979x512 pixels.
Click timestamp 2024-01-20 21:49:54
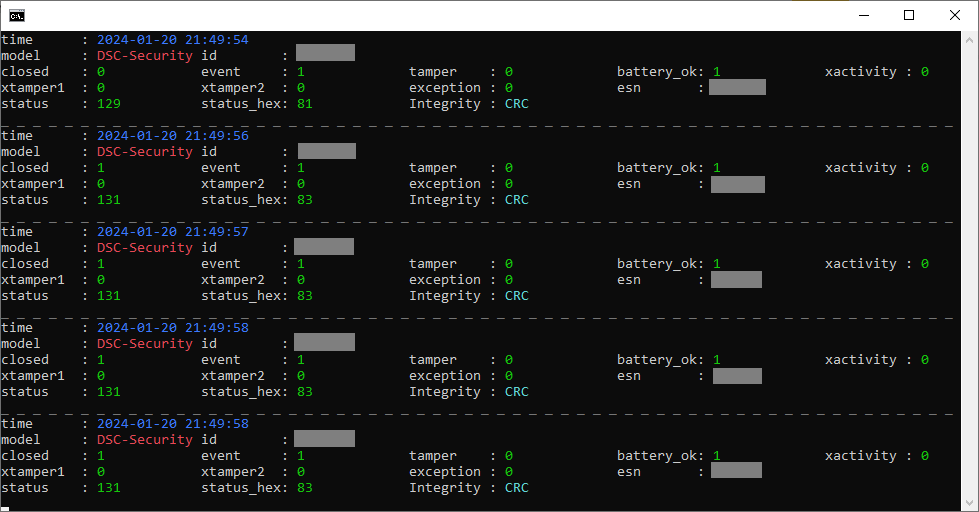coord(173,40)
